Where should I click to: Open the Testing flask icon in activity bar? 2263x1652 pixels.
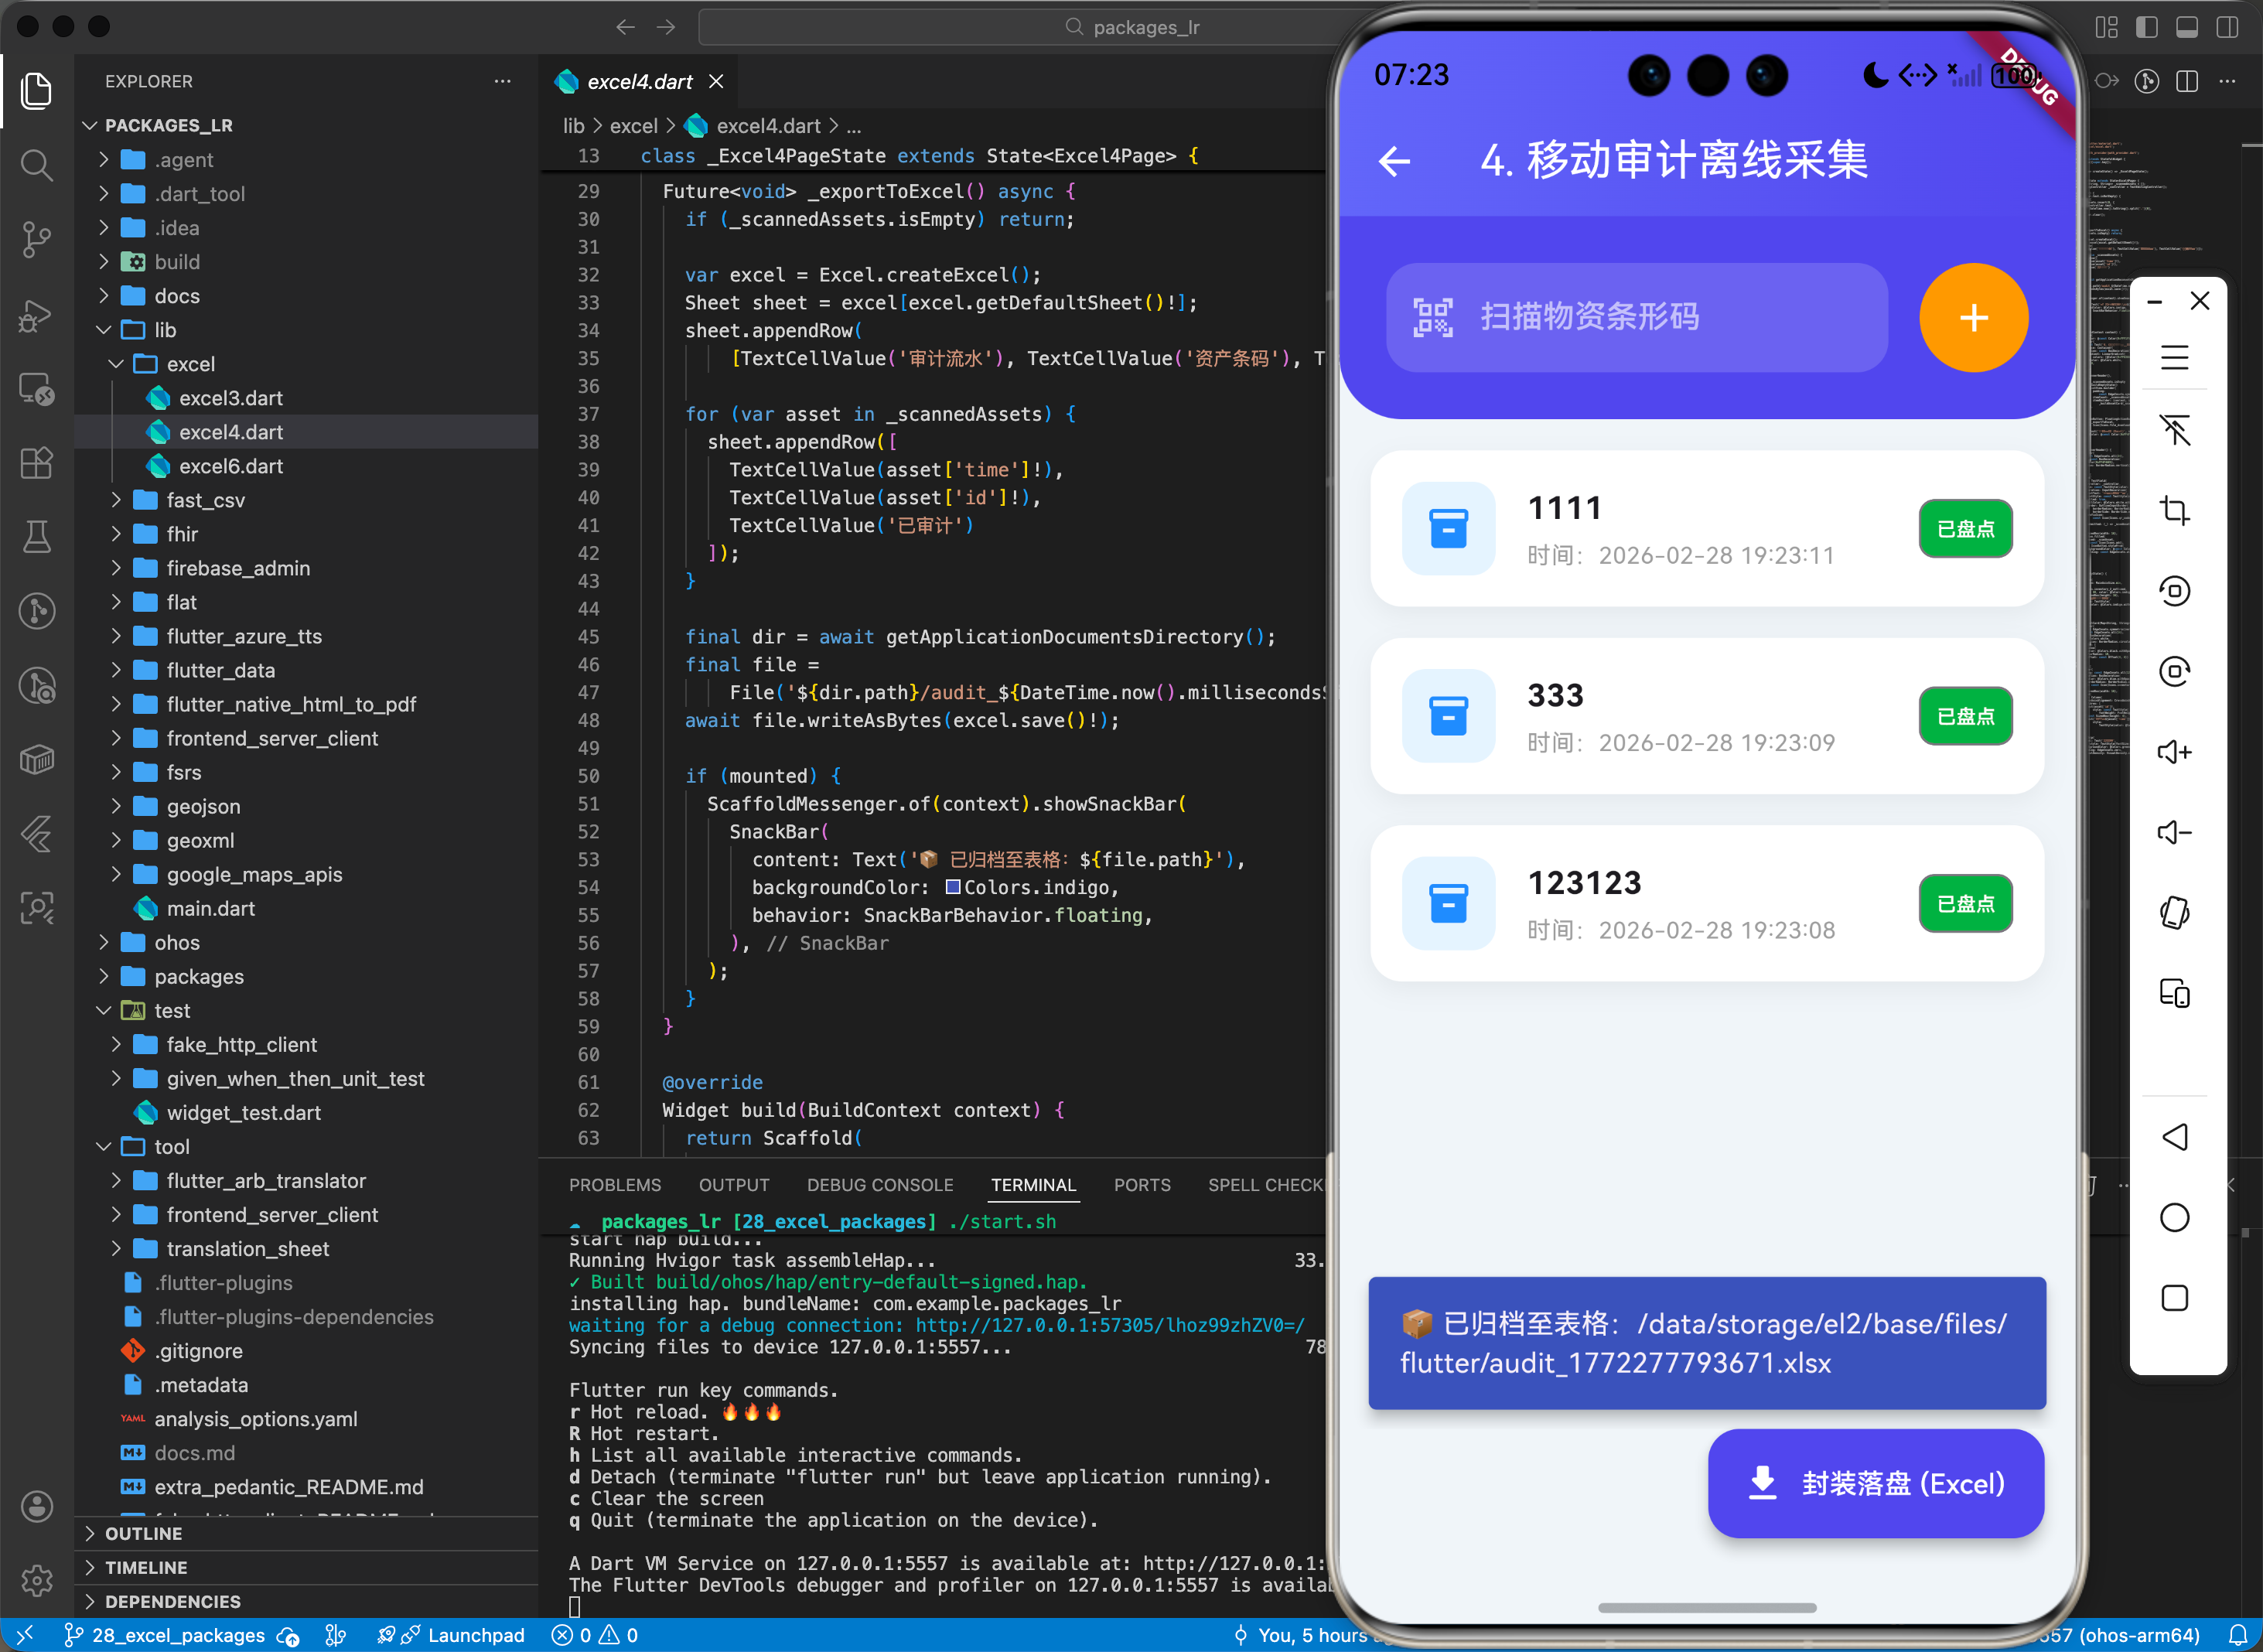pyautogui.click(x=36, y=537)
